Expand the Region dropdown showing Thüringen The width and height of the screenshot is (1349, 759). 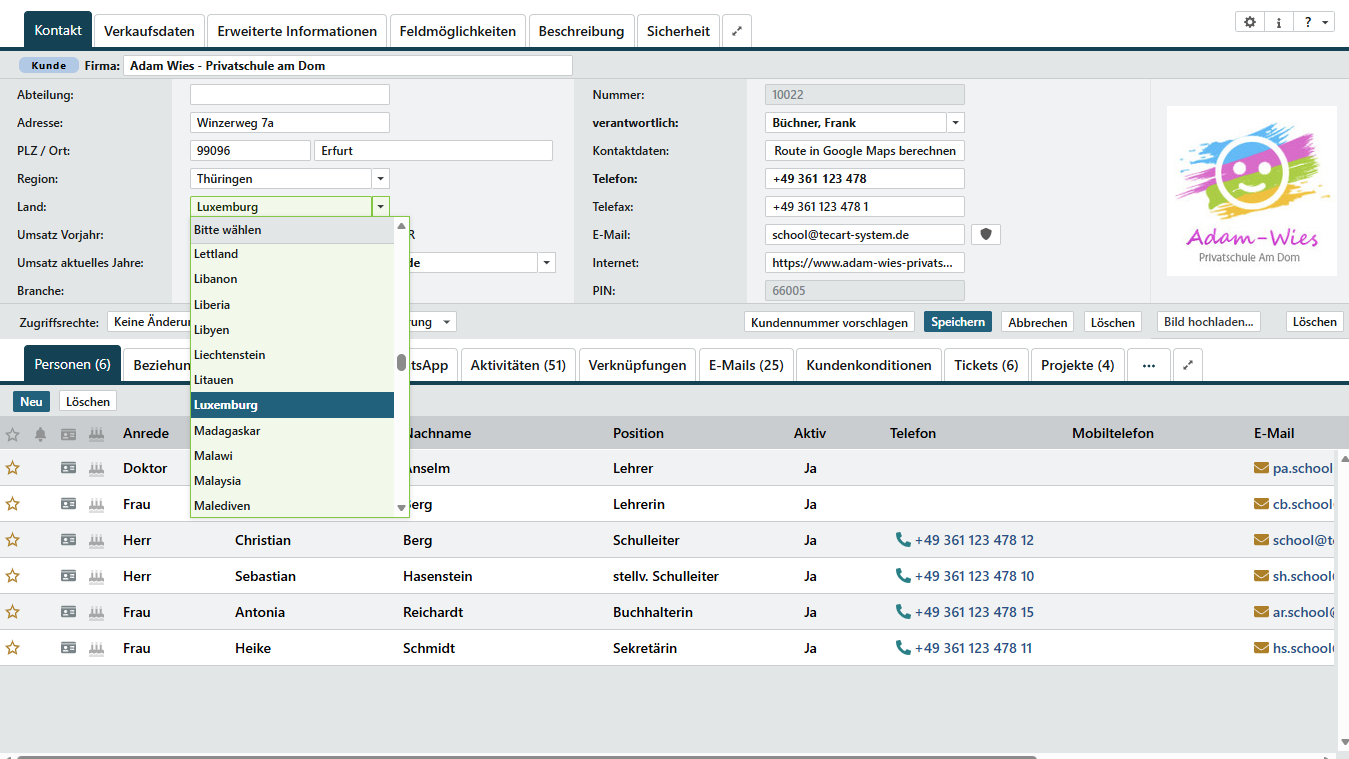(x=380, y=179)
